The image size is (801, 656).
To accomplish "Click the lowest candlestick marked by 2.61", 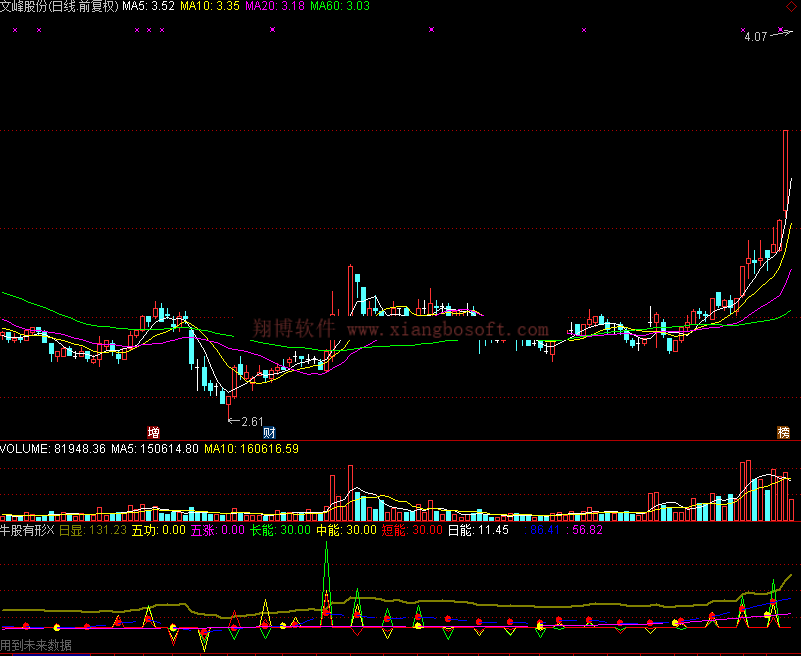I will pyautogui.click(x=228, y=407).
